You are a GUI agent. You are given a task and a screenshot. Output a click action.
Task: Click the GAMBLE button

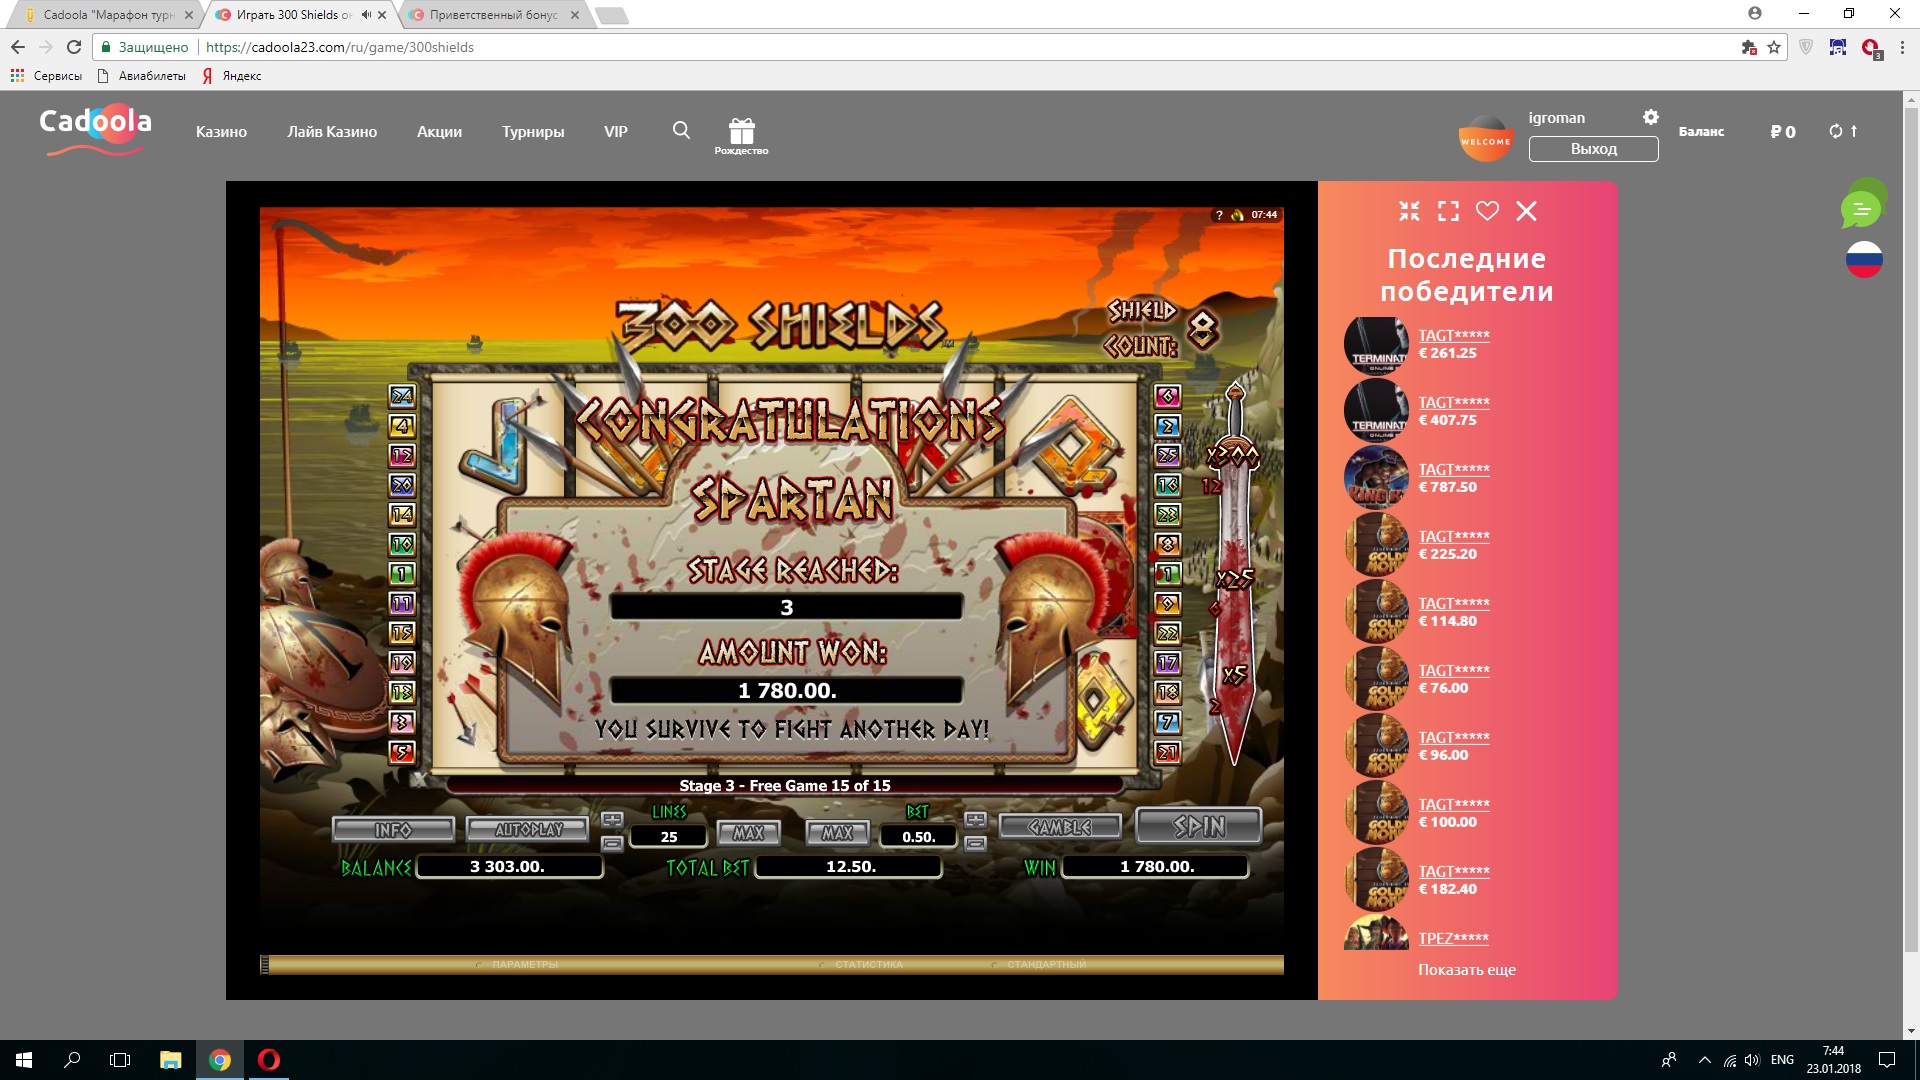(1060, 827)
